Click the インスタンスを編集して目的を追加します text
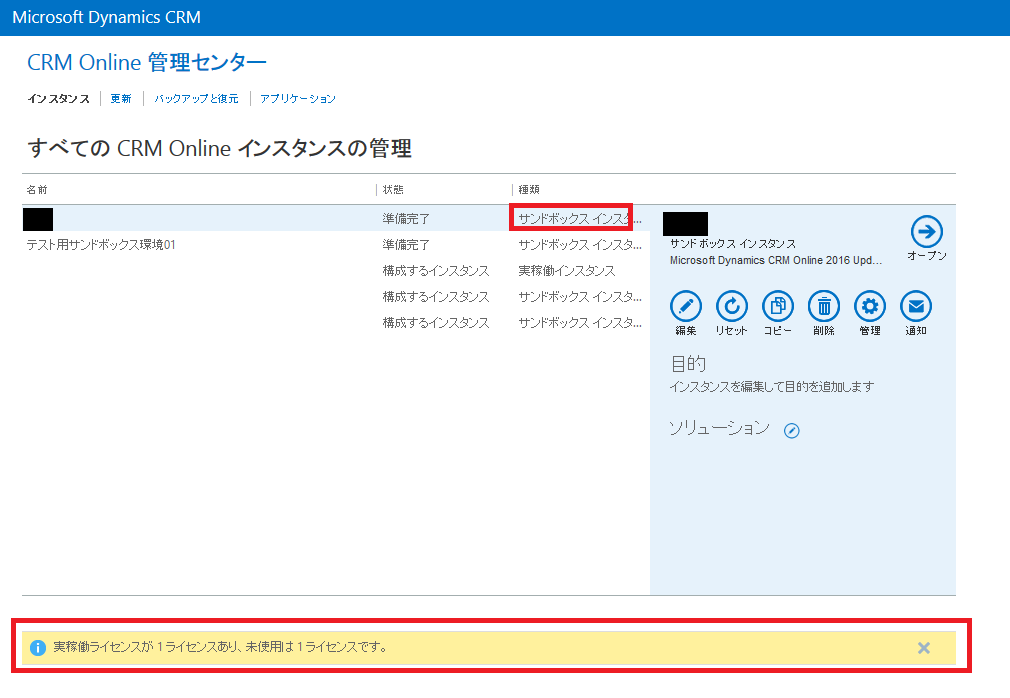 coord(772,386)
